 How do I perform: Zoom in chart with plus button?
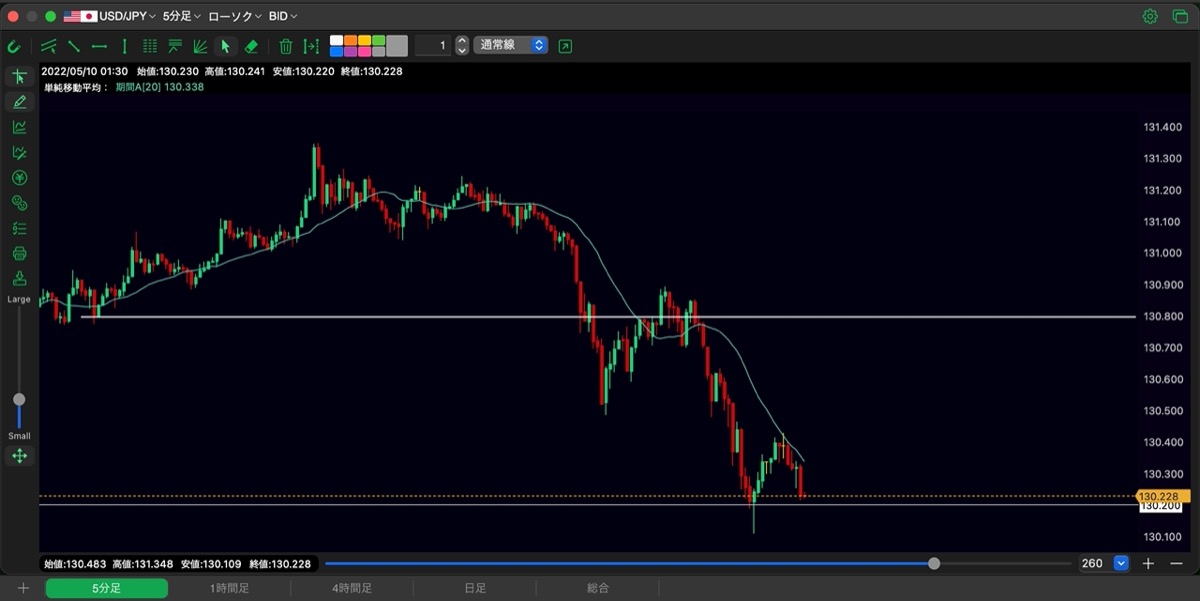coord(1149,564)
